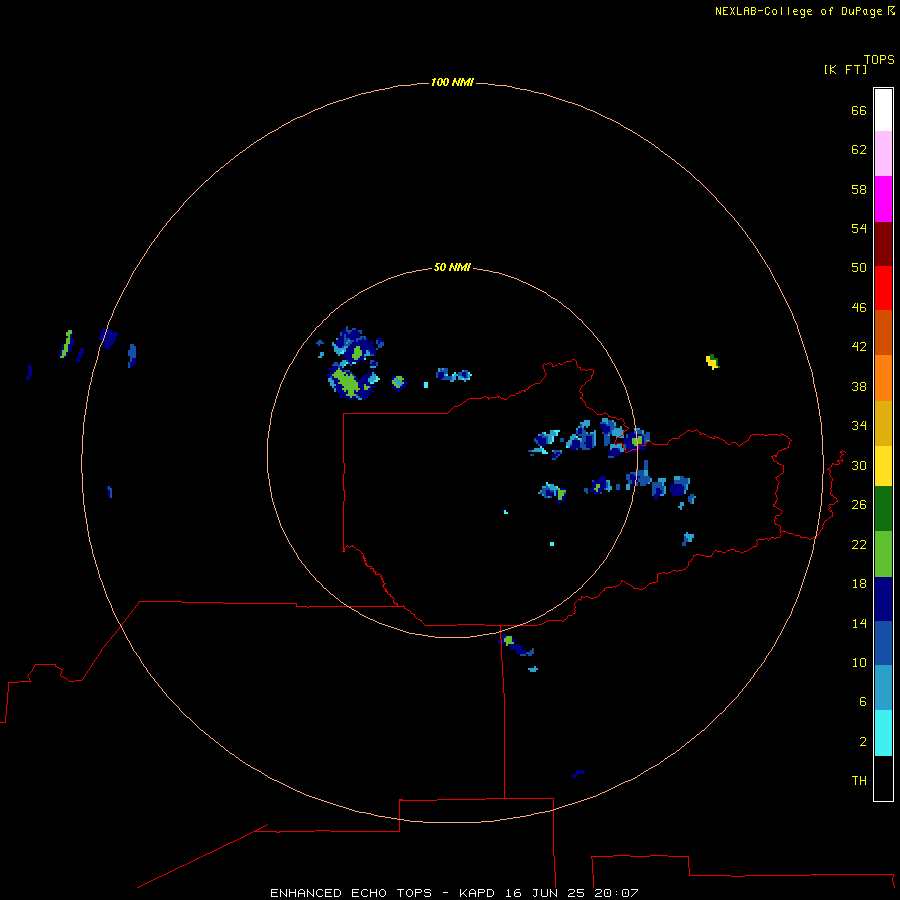Click the navy blue legend swatch

tap(883, 599)
